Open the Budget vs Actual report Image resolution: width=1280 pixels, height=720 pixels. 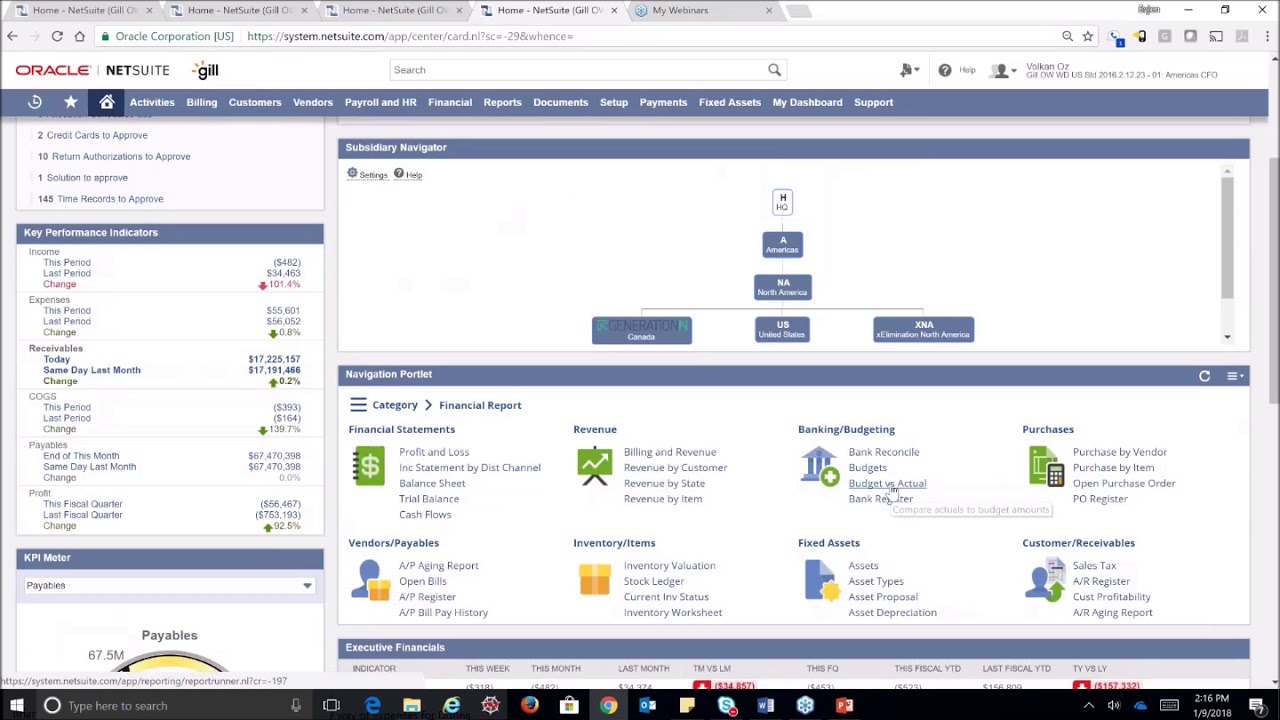(886, 483)
